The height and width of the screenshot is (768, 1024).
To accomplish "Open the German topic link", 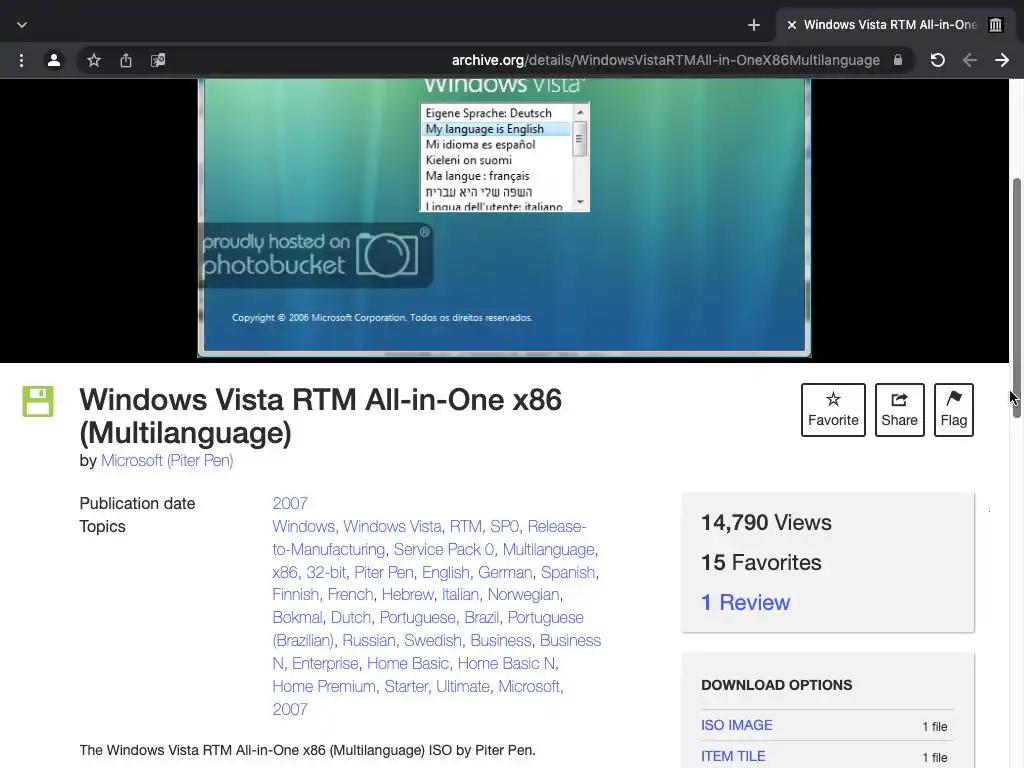I will pyautogui.click(x=505, y=573).
